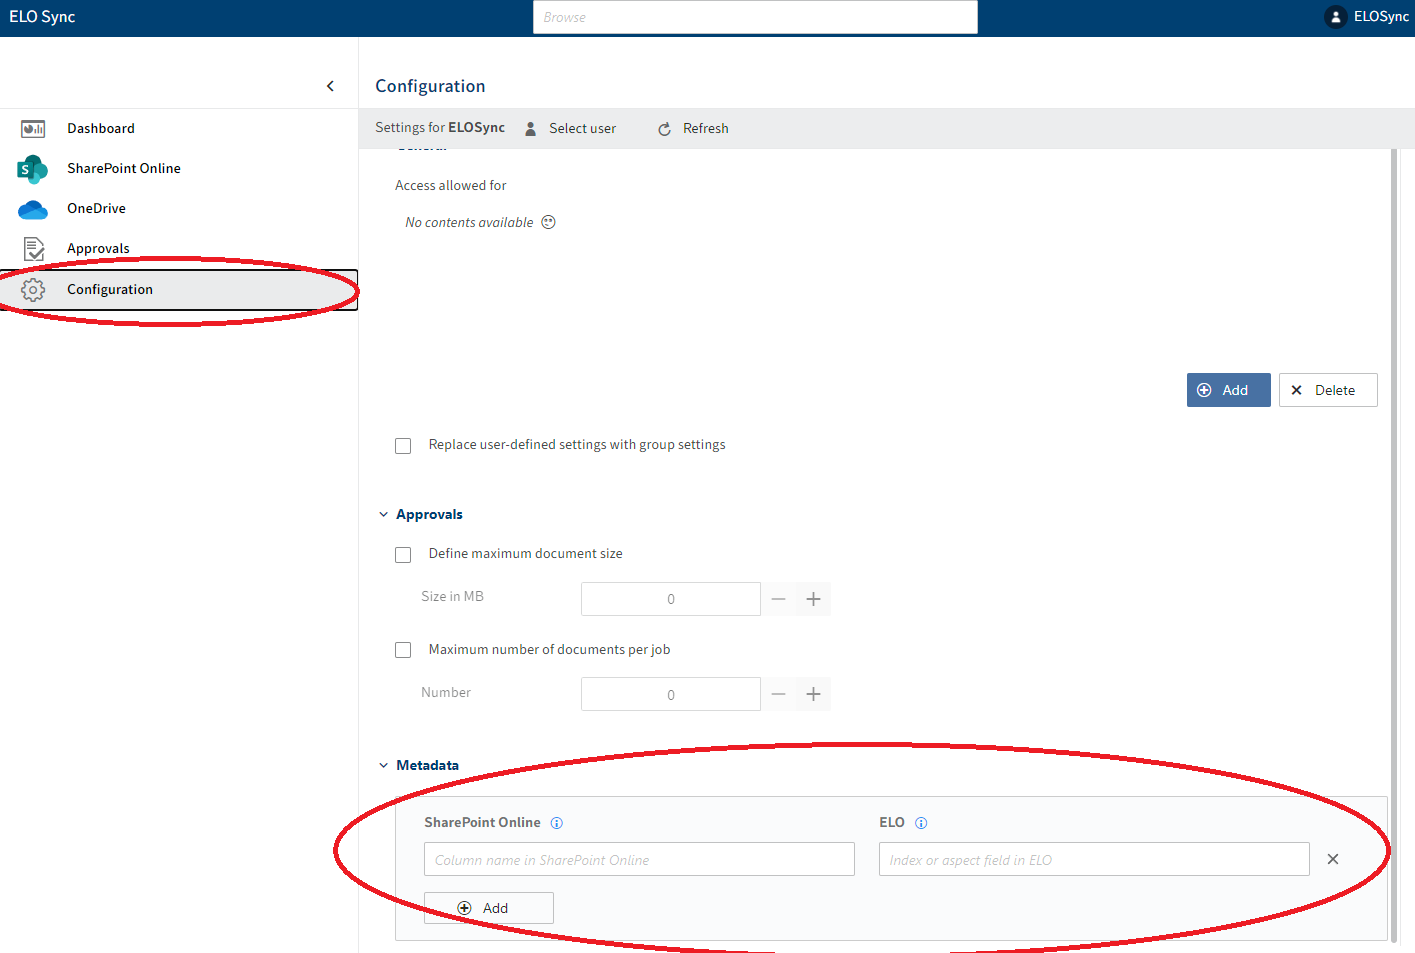Open Approvals using the document icon
The height and width of the screenshot is (953, 1415).
[33, 249]
